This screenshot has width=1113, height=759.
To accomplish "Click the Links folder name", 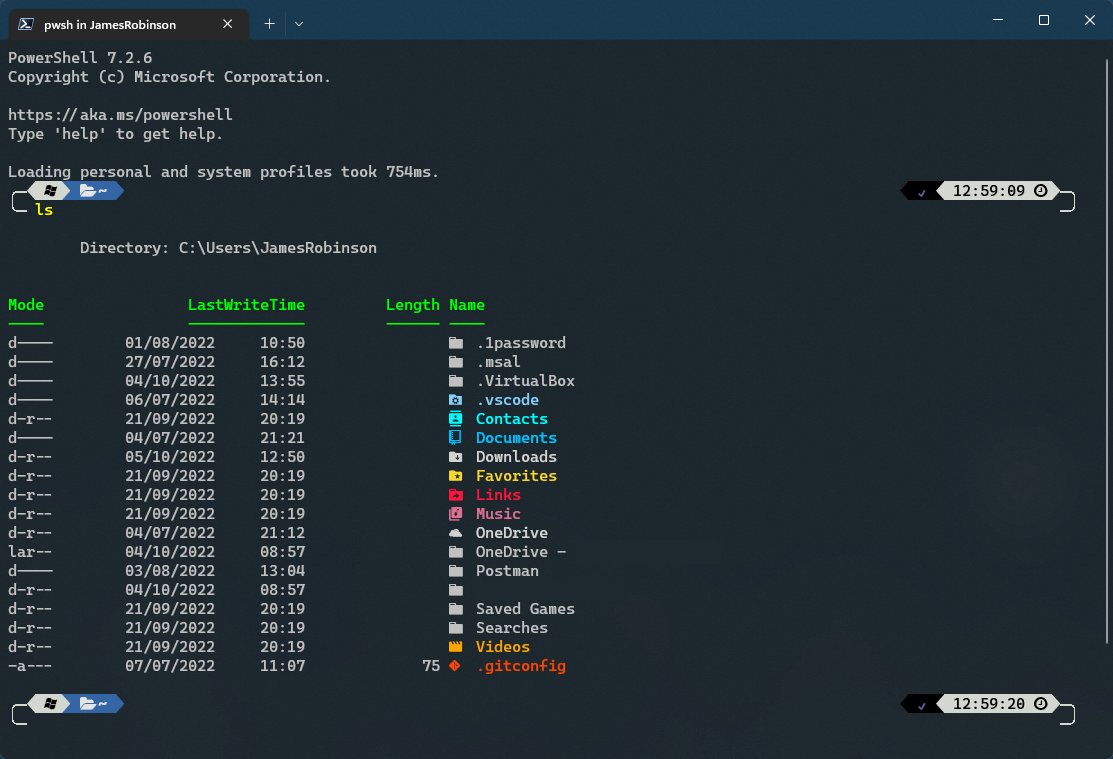I will 498,495.
